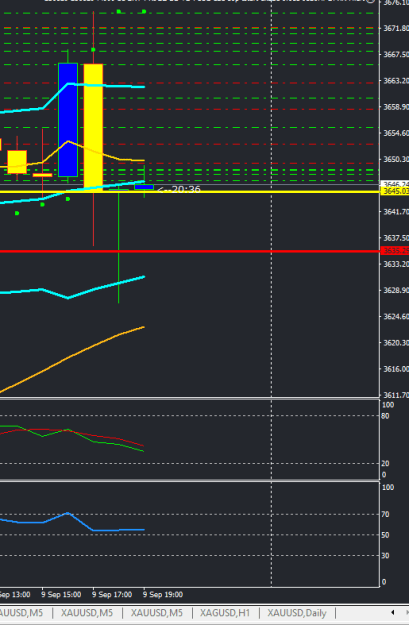
Task: Select the 20:36 candle countdown label
Action: click(x=179, y=189)
